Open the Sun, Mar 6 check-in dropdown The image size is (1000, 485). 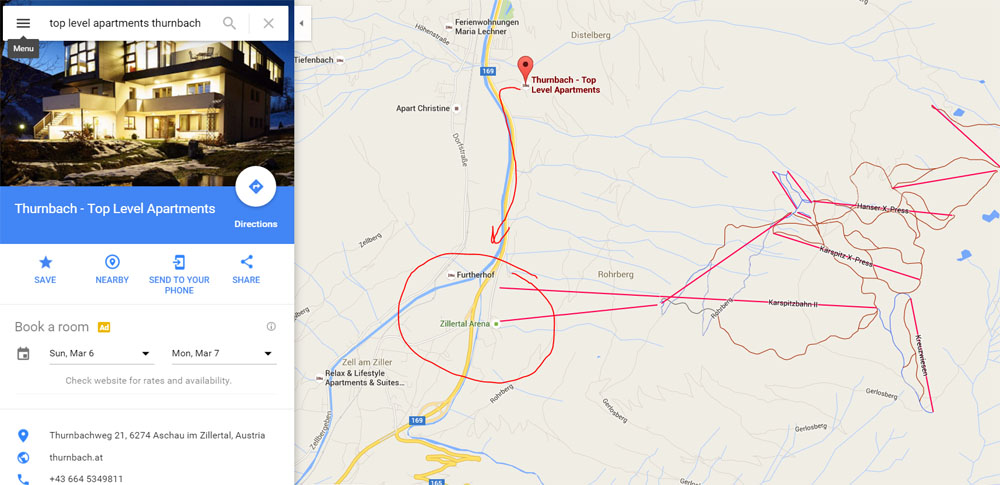pos(100,354)
